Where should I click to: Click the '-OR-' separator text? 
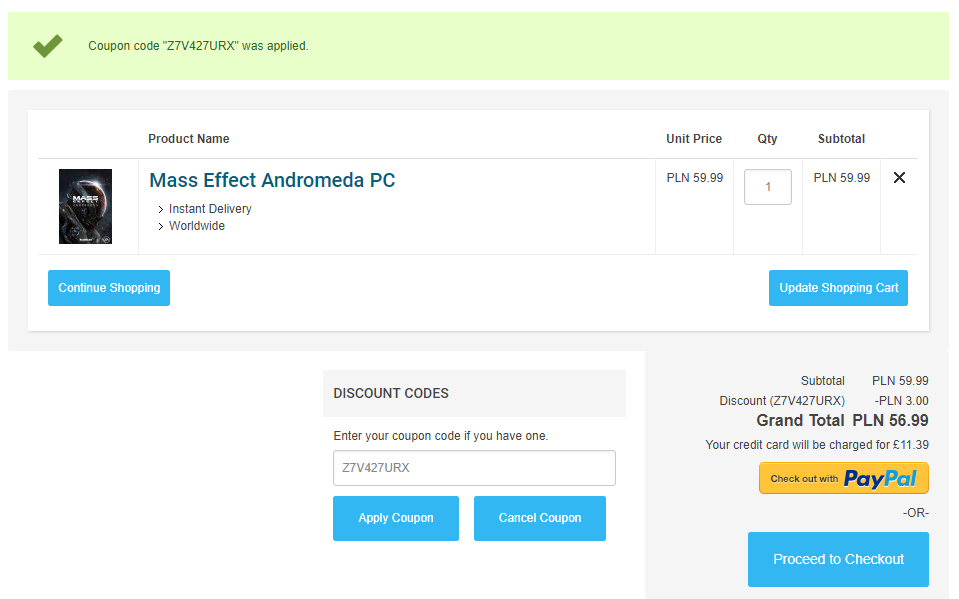(x=916, y=513)
